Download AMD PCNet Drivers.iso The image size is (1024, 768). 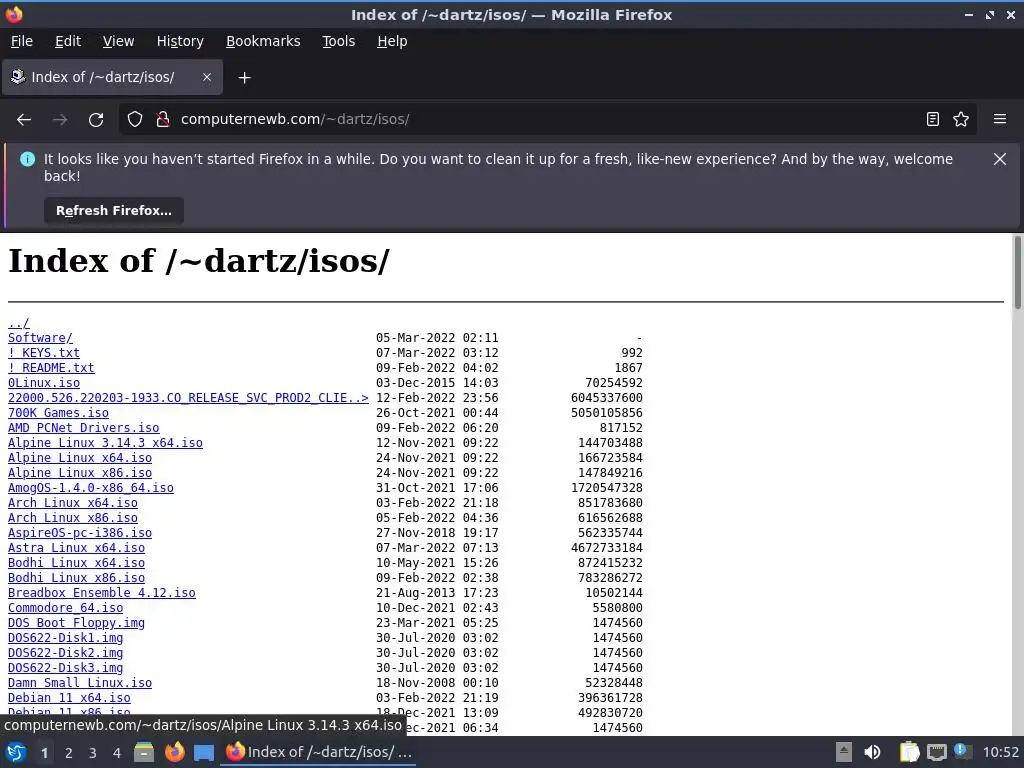click(84, 428)
